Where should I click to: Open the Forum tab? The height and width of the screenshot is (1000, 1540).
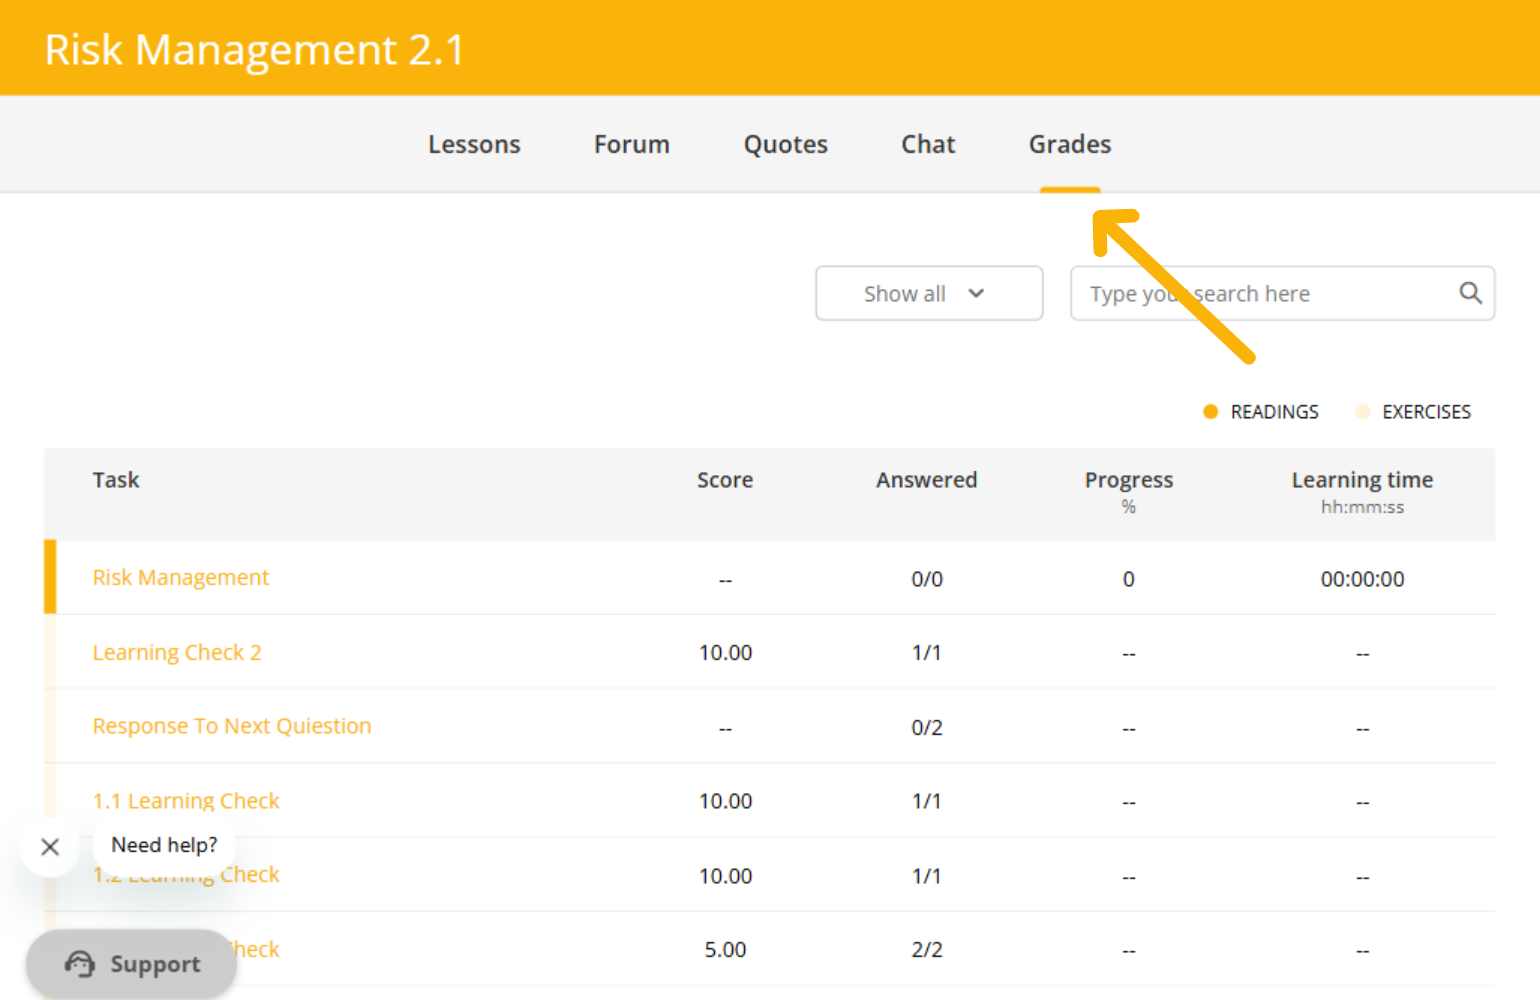coord(631,145)
